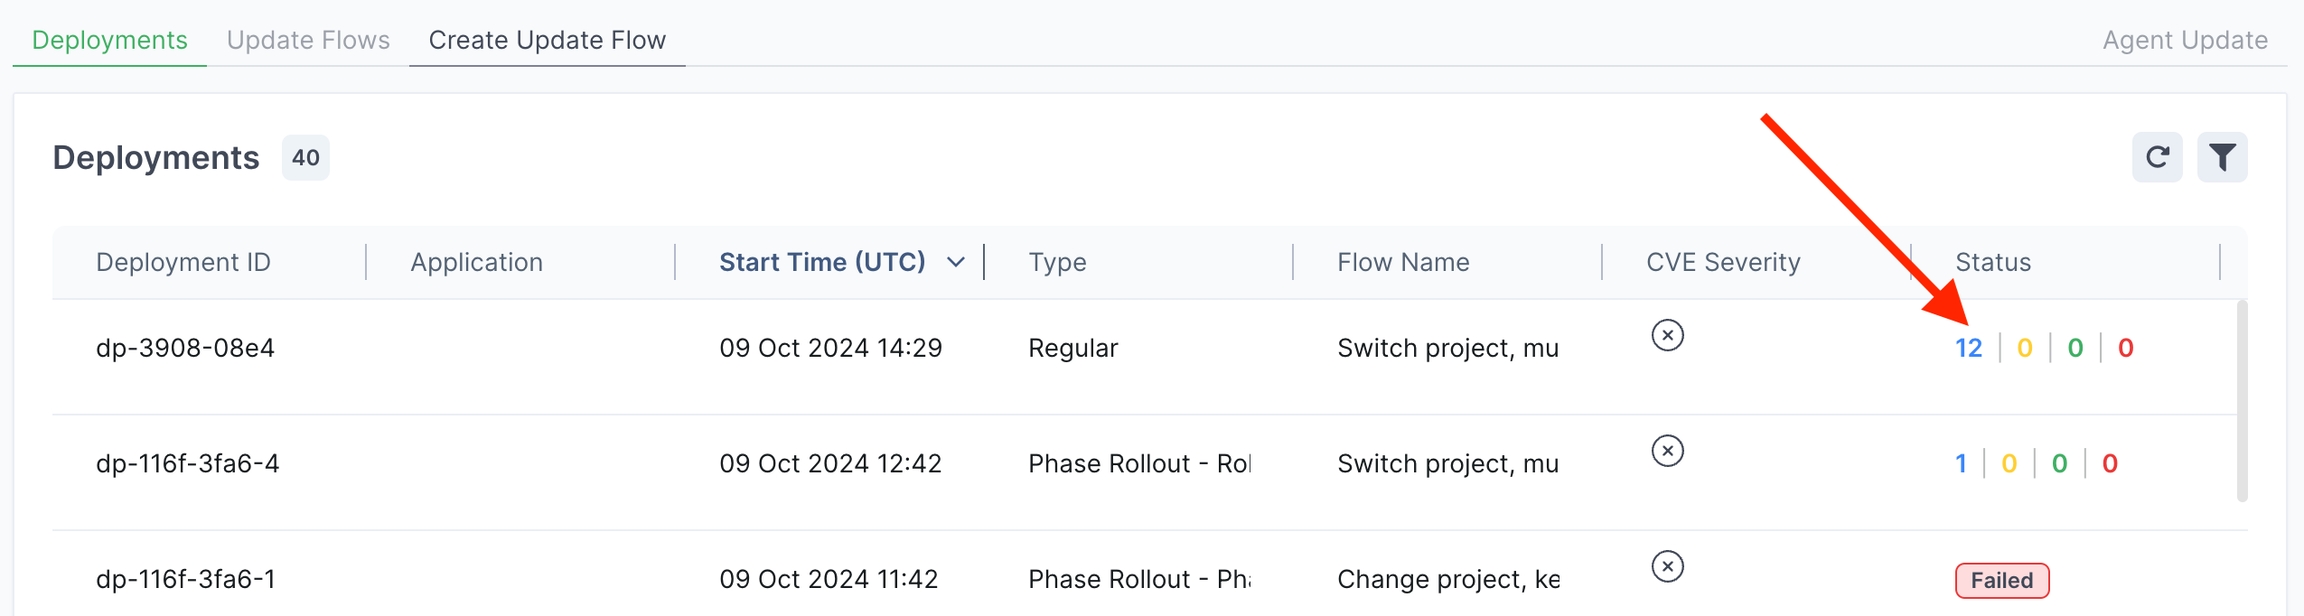Click the Failed status badge
Viewport: 2304px width, 616px height.
[2002, 580]
